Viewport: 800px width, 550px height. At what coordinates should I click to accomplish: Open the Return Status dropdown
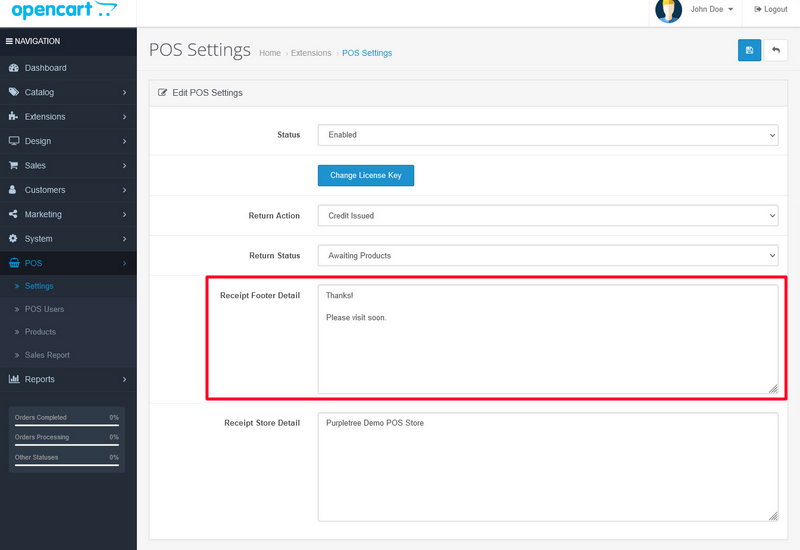click(x=548, y=256)
